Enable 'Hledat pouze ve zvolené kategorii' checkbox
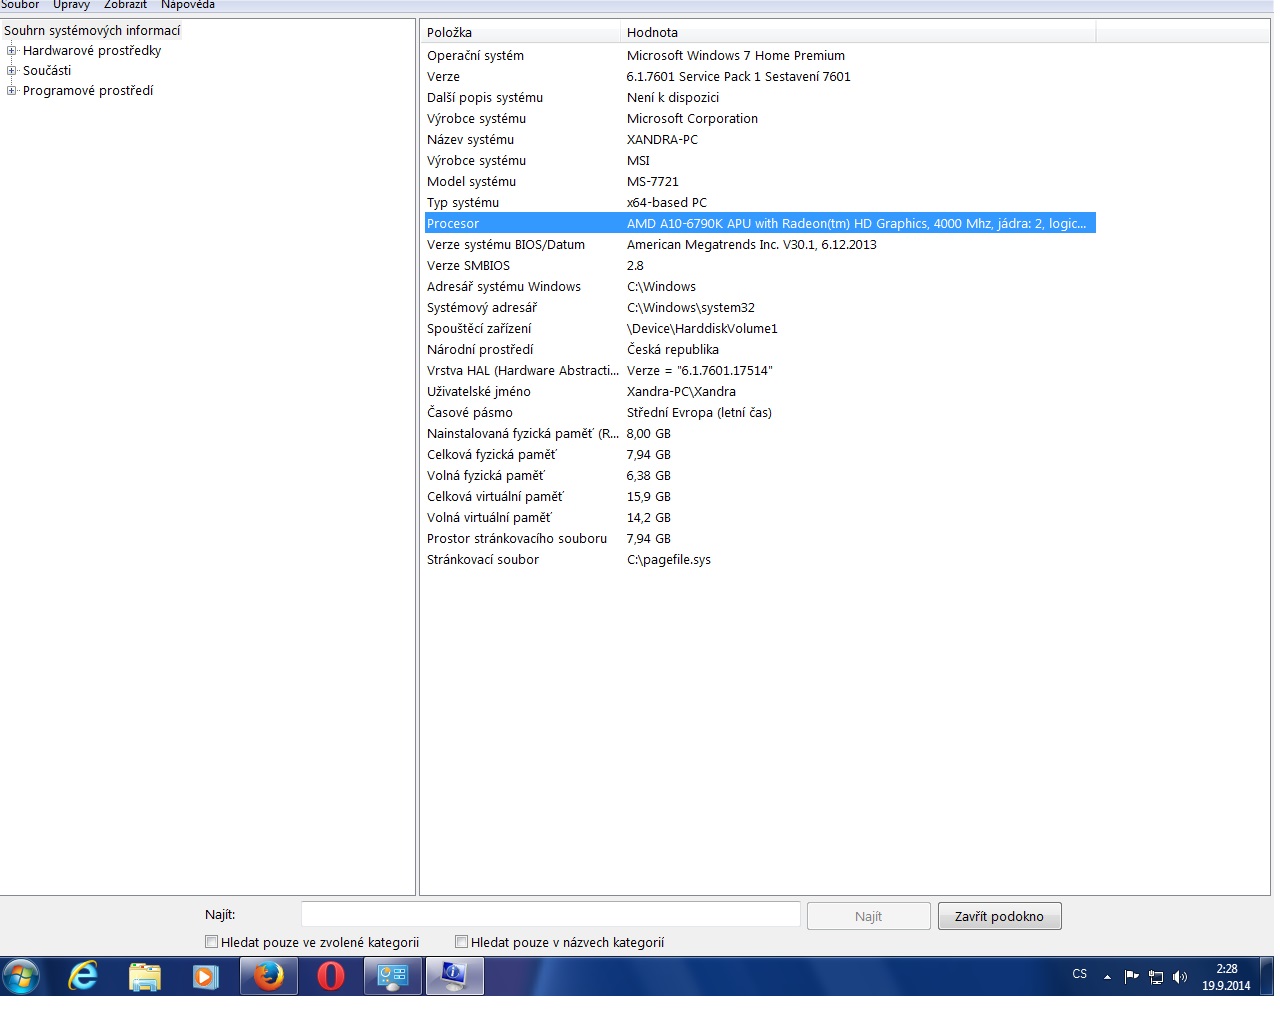Screen dimensions: 1280x1024 (x=211, y=942)
